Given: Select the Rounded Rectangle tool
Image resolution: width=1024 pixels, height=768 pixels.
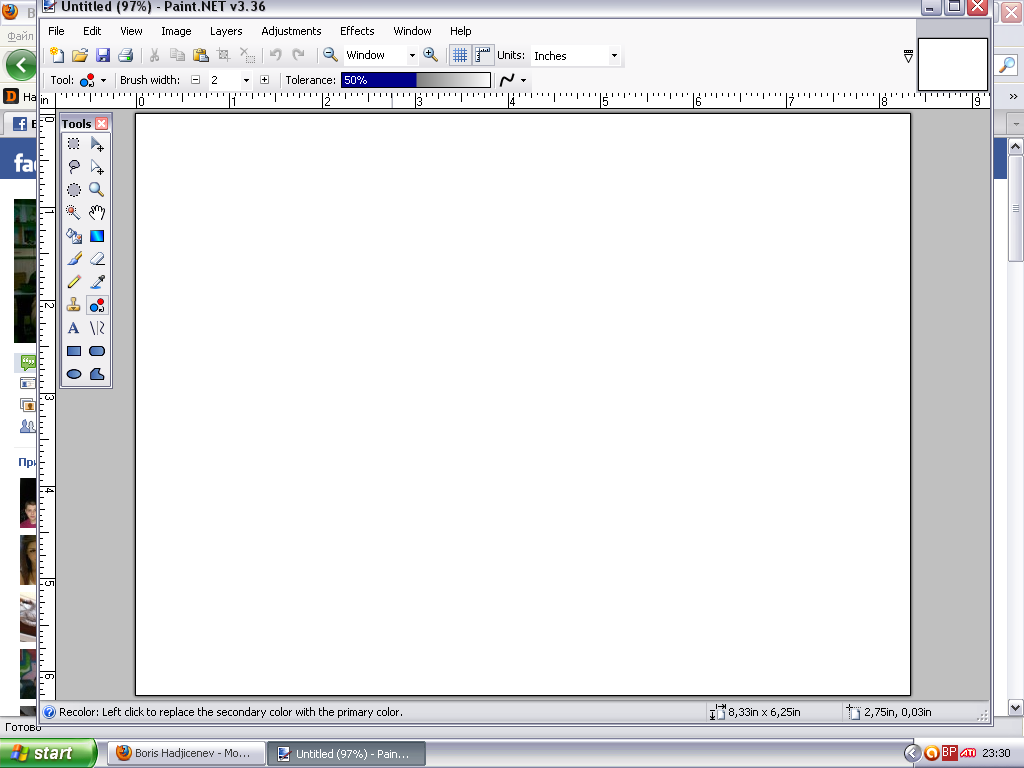Looking at the screenshot, I should point(97,351).
